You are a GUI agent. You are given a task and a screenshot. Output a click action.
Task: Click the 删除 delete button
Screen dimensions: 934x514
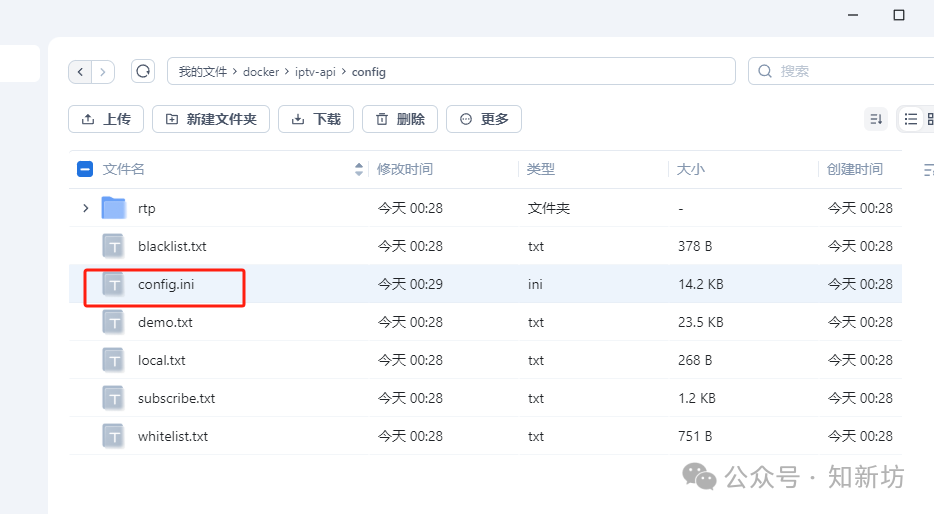pos(400,119)
